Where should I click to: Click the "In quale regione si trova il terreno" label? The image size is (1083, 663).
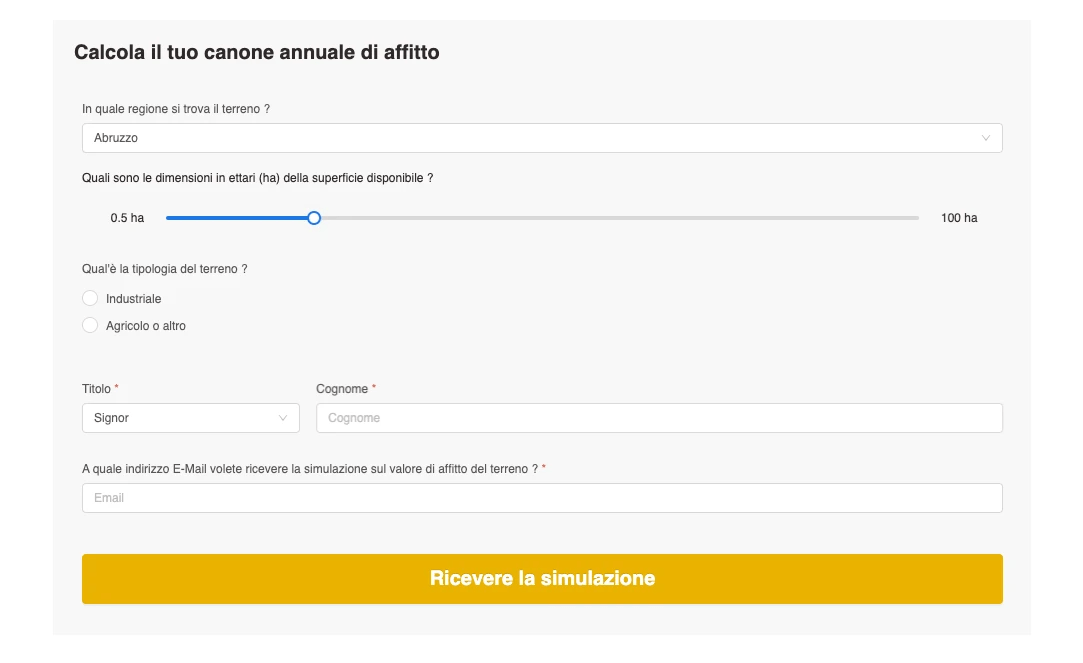(175, 109)
